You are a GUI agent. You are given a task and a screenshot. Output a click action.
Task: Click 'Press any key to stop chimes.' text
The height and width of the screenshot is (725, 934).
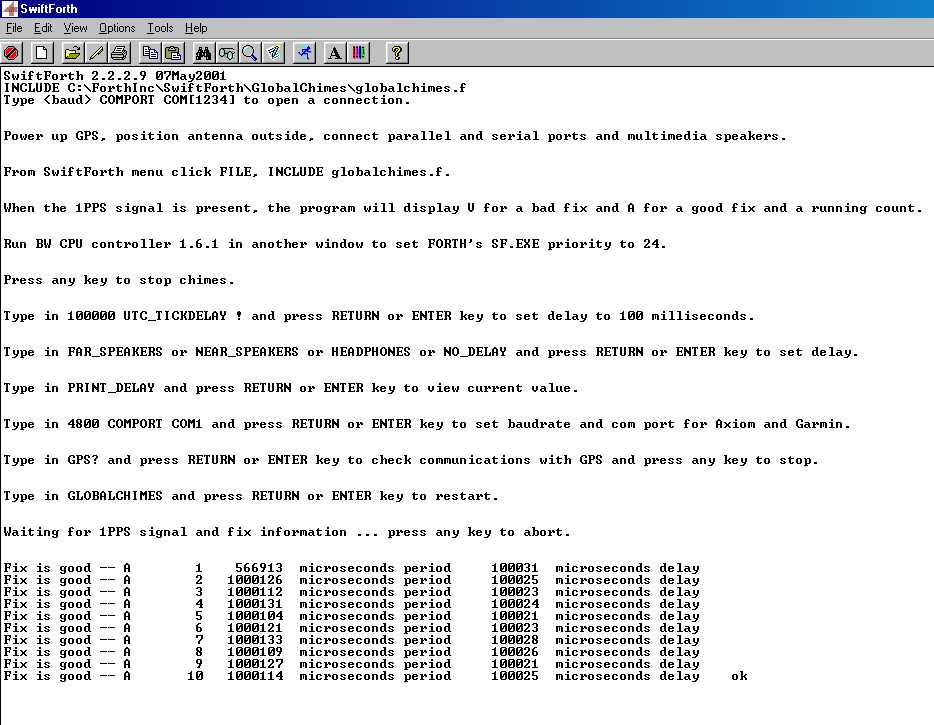click(x=119, y=280)
